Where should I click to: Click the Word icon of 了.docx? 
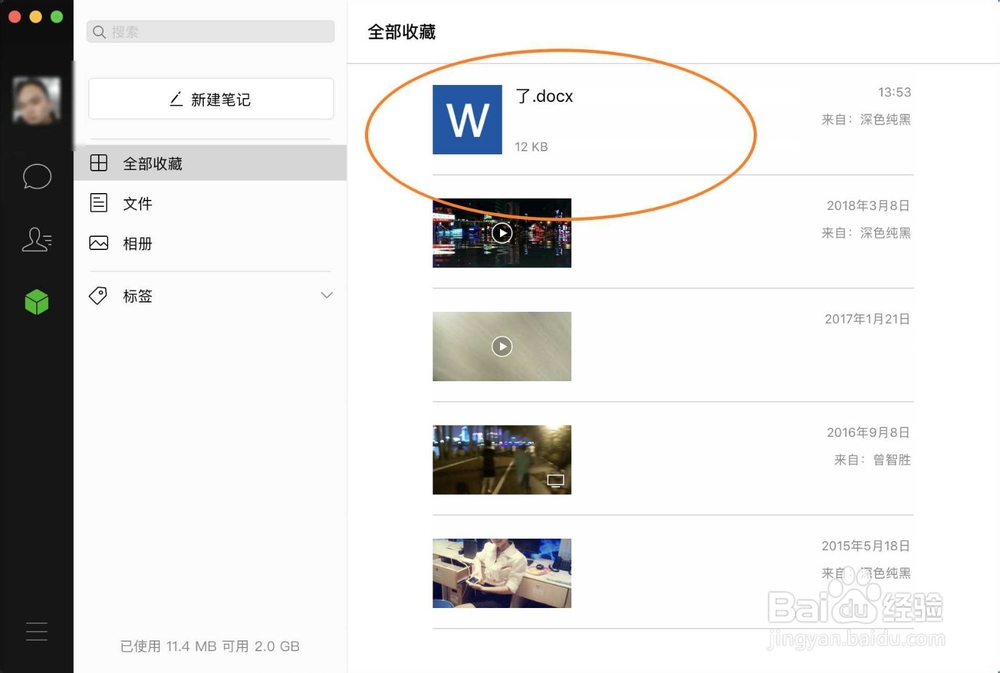point(467,119)
